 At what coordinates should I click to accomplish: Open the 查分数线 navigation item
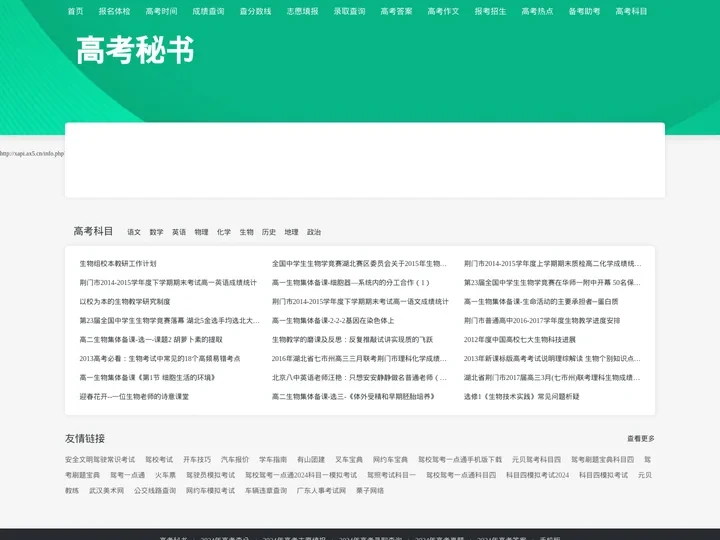pyautogui.click(x=255, y=11)
